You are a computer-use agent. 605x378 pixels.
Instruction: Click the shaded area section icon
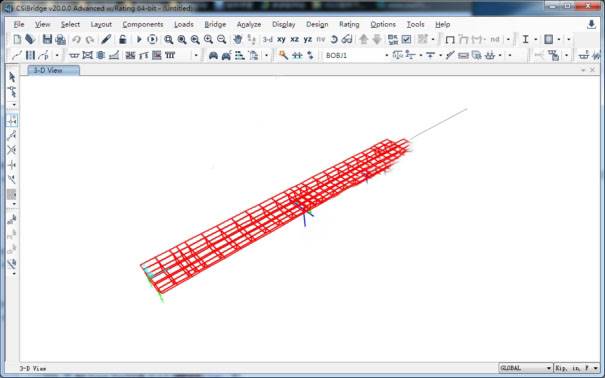[548, 39]
